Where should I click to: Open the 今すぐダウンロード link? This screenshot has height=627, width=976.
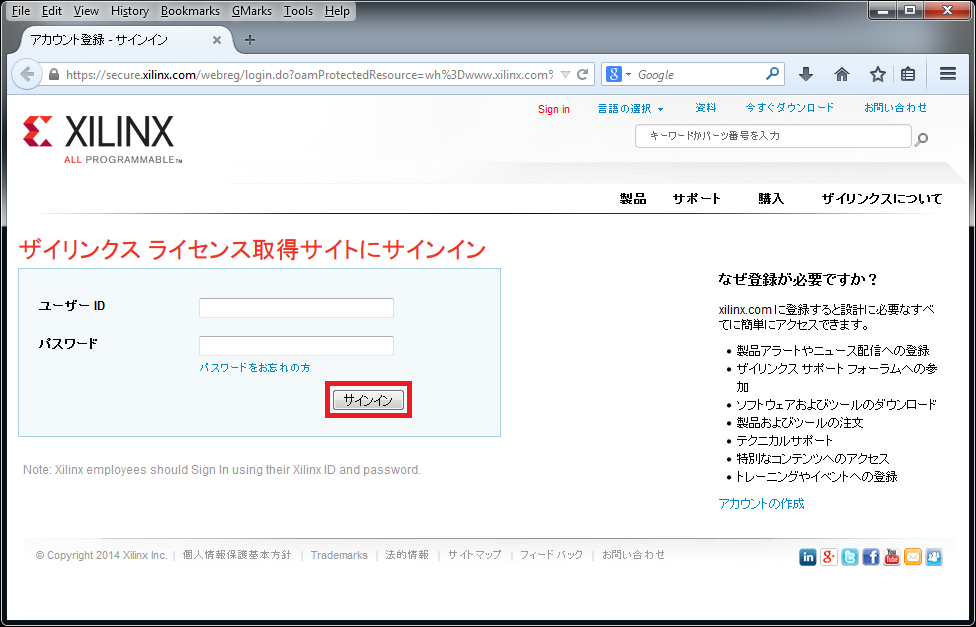pos(789,108)
